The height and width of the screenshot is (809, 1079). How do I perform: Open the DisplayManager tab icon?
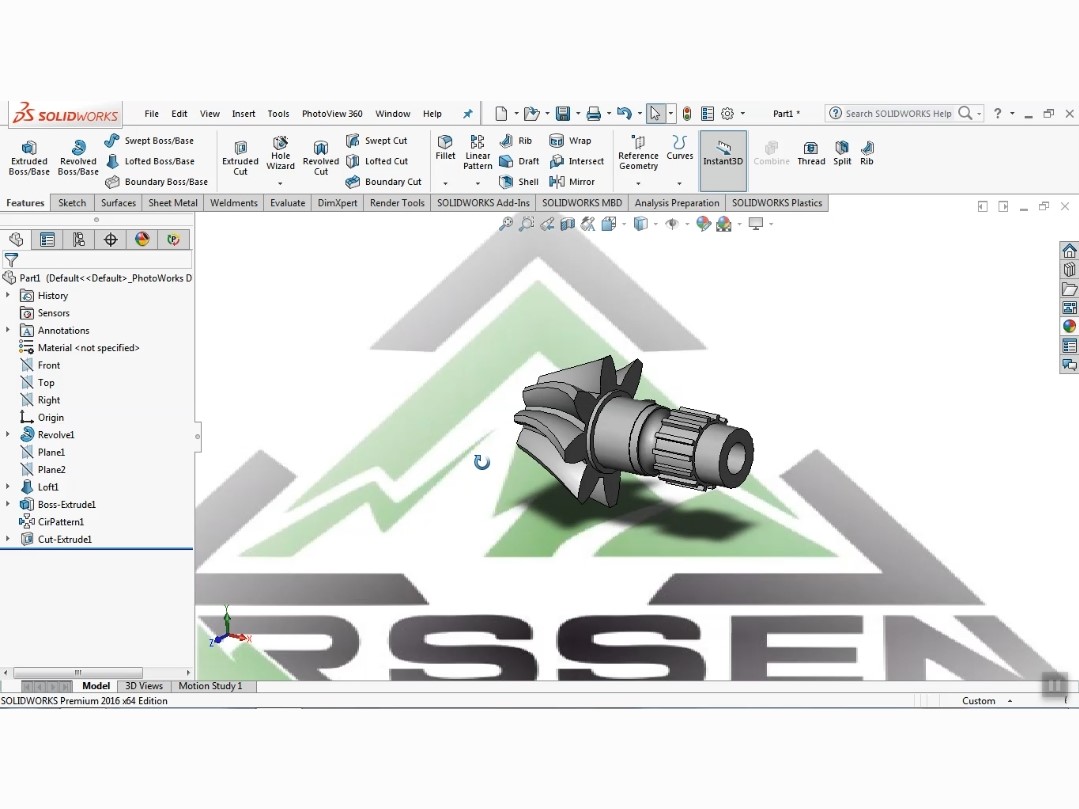point(142,239)
